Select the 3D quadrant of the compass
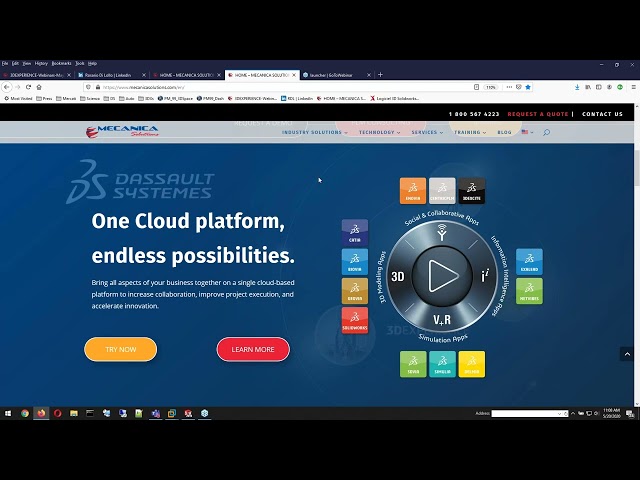The height and width of the screenshot is (480, 640). point(398,276)
